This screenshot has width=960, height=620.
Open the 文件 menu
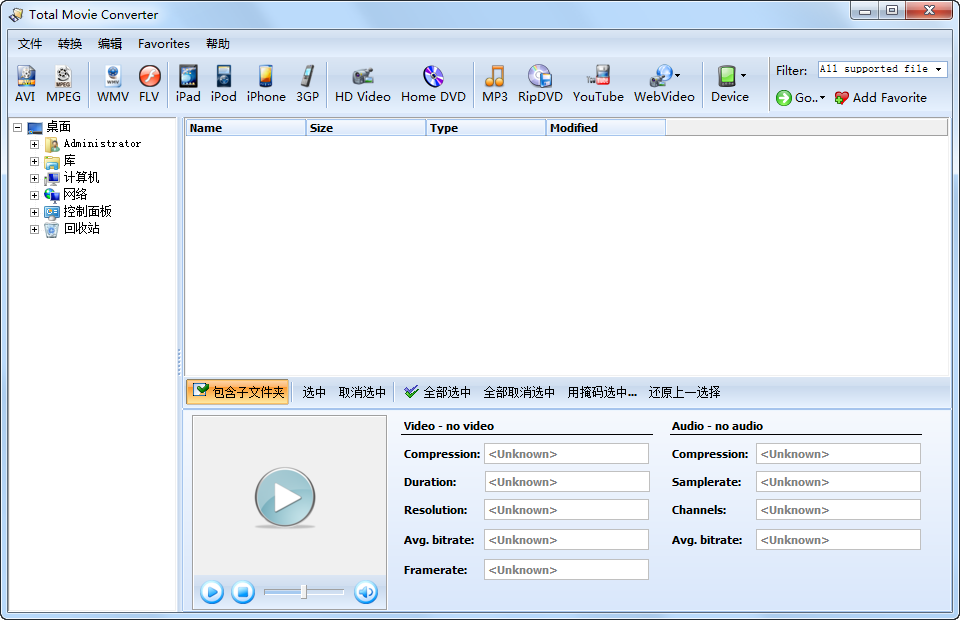pos(30,44)
